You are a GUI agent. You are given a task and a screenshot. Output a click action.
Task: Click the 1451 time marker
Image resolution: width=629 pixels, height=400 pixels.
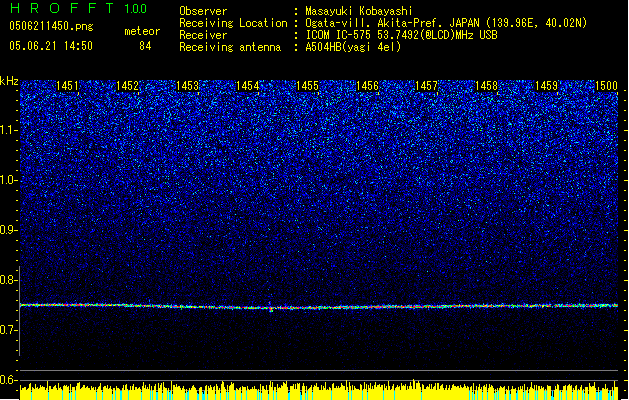(x=68, y=87)
